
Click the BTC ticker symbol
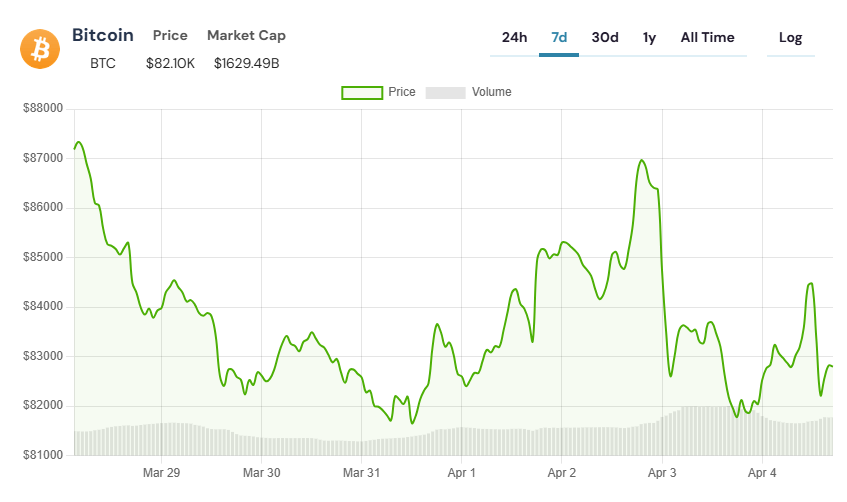tap(103, 63)
